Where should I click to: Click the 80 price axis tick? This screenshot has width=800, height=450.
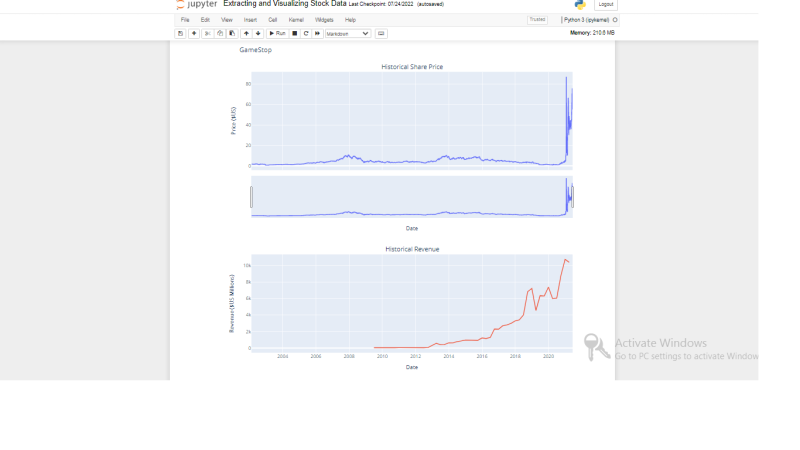(x=248, y=84)
